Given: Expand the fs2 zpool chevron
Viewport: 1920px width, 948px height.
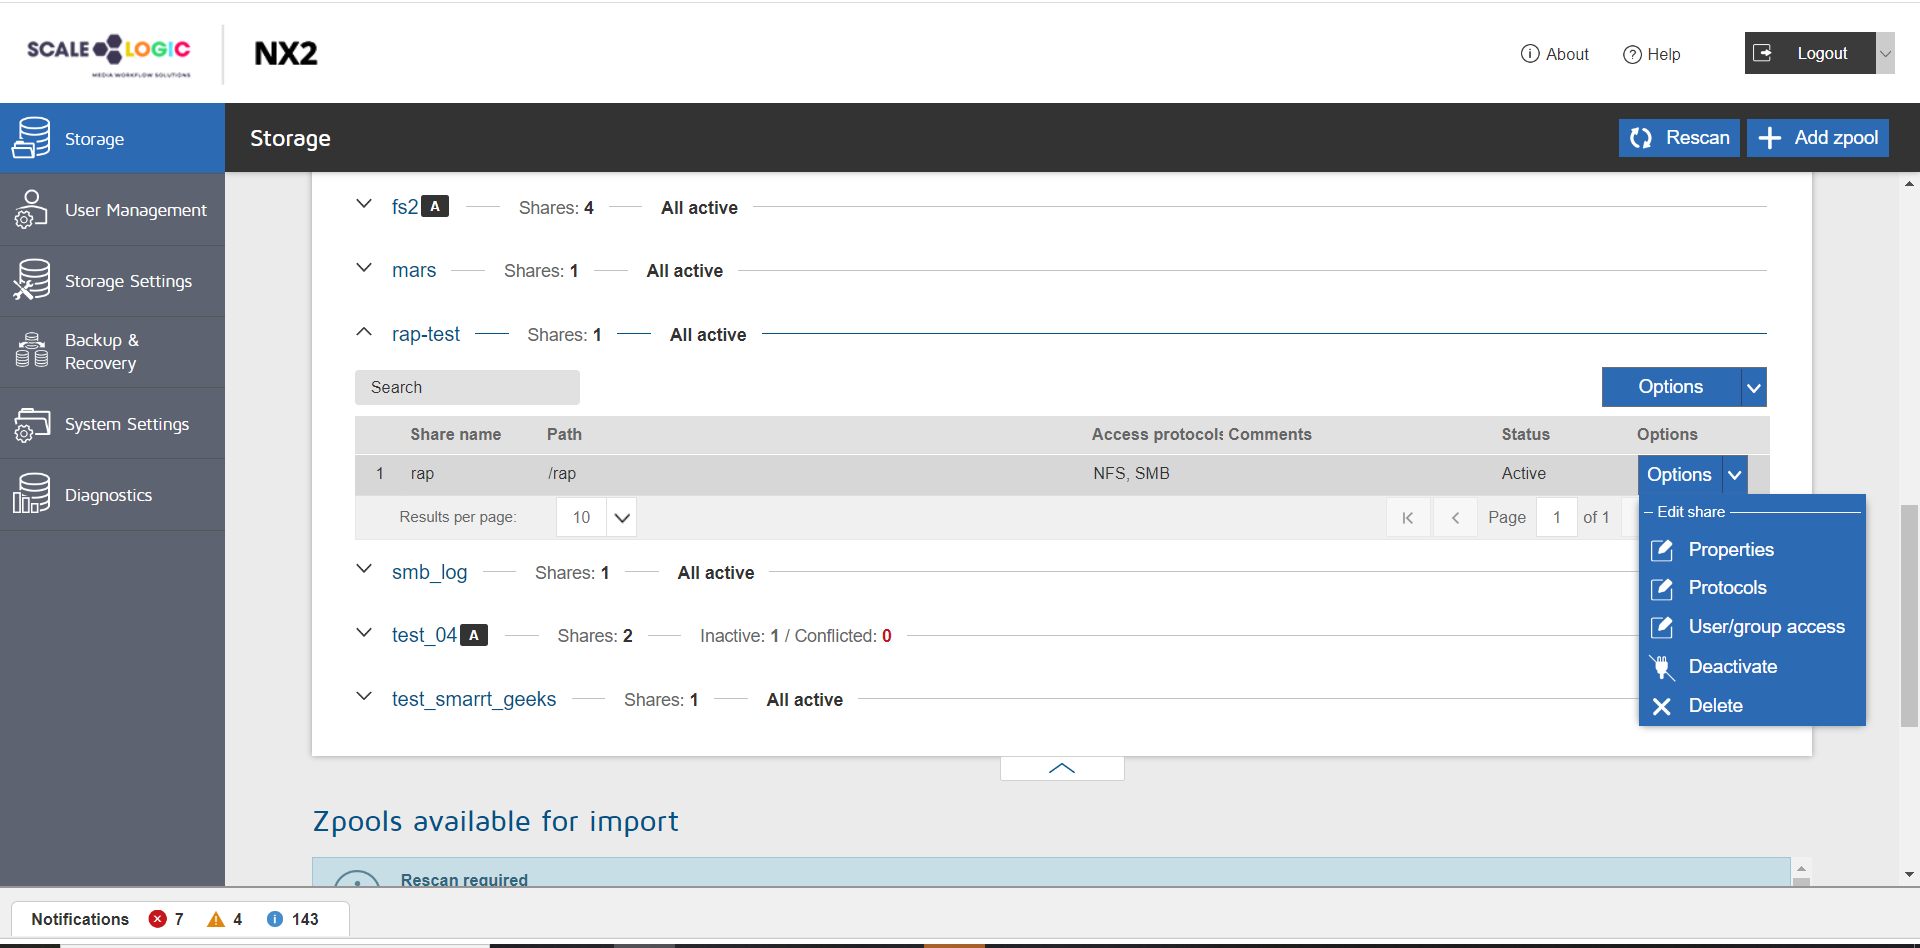Looking at the screenshot, I should click(364, 204).
